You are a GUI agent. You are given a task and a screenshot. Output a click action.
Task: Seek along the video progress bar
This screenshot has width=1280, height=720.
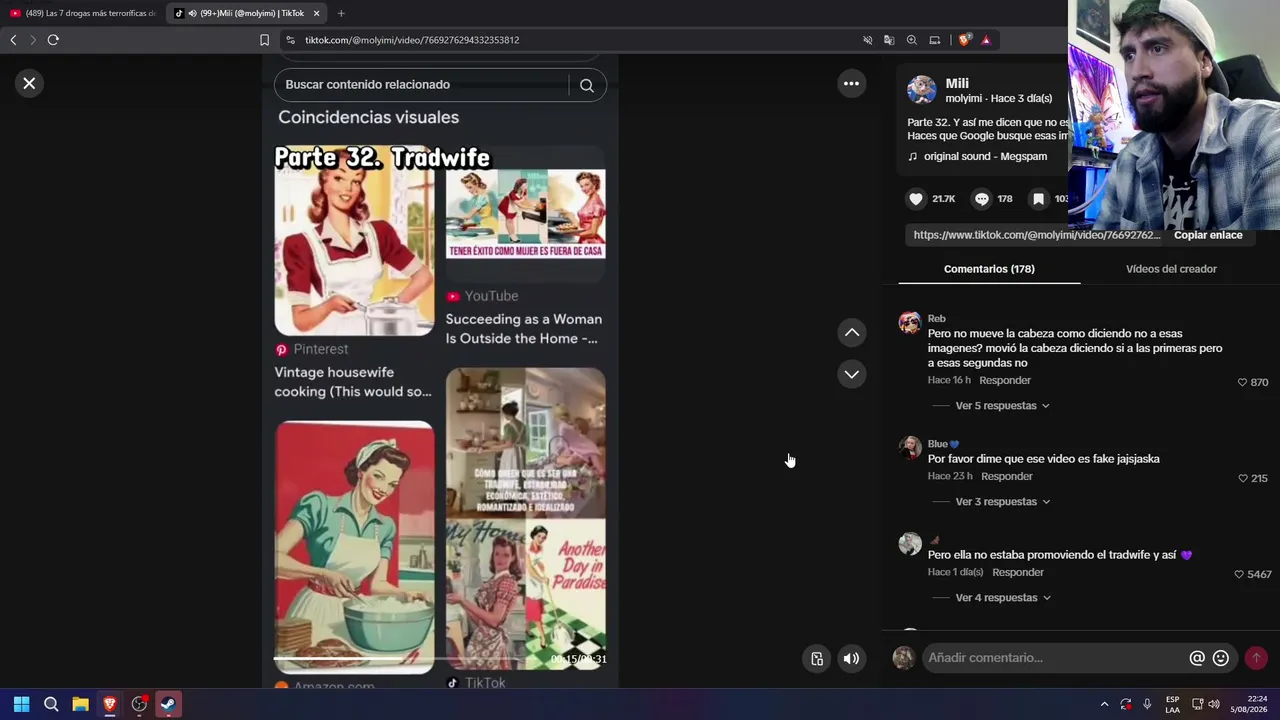(440, 660)
